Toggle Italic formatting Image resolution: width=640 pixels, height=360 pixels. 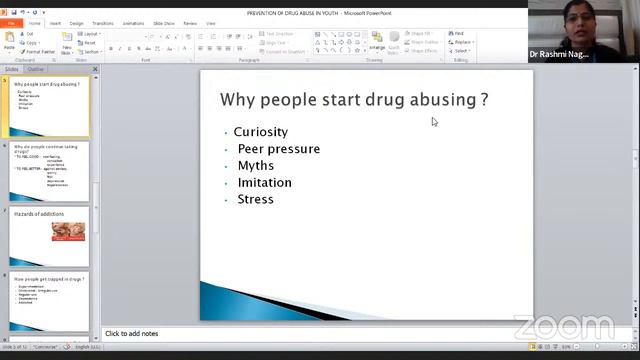(120, 49)
